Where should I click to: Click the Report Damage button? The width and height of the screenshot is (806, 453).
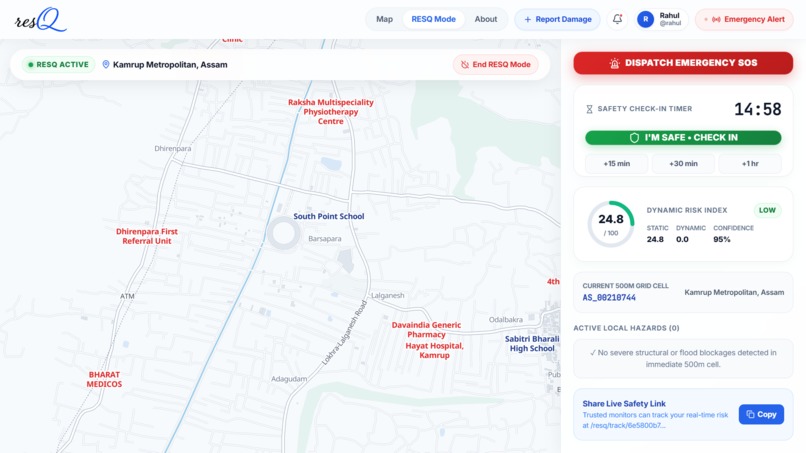coord(557,20)
